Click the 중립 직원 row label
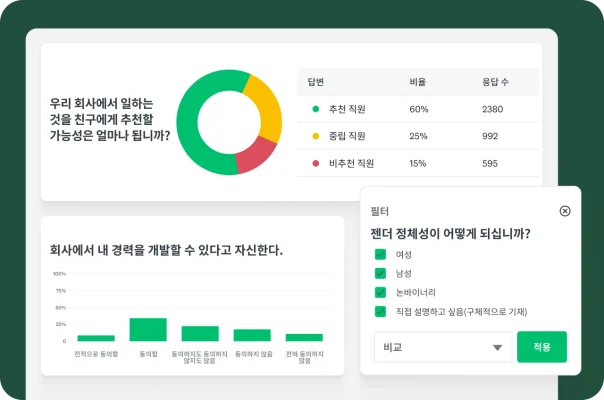 click(x=347, y=136)
